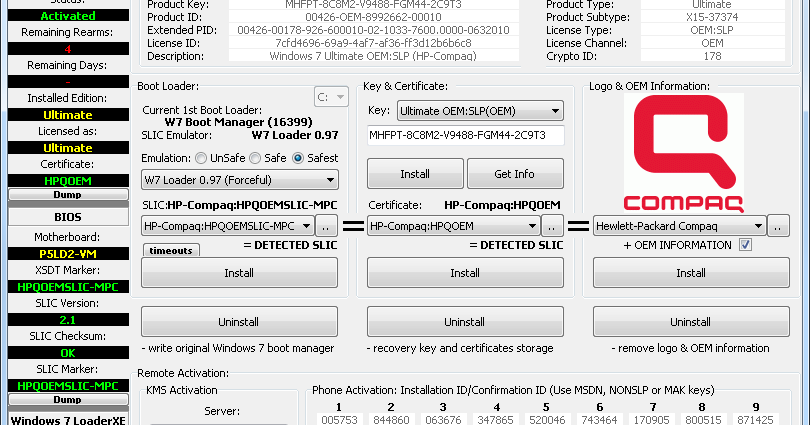Click the Dump button under Certificate
Screen dimensions: 810x425
point(68,195)
